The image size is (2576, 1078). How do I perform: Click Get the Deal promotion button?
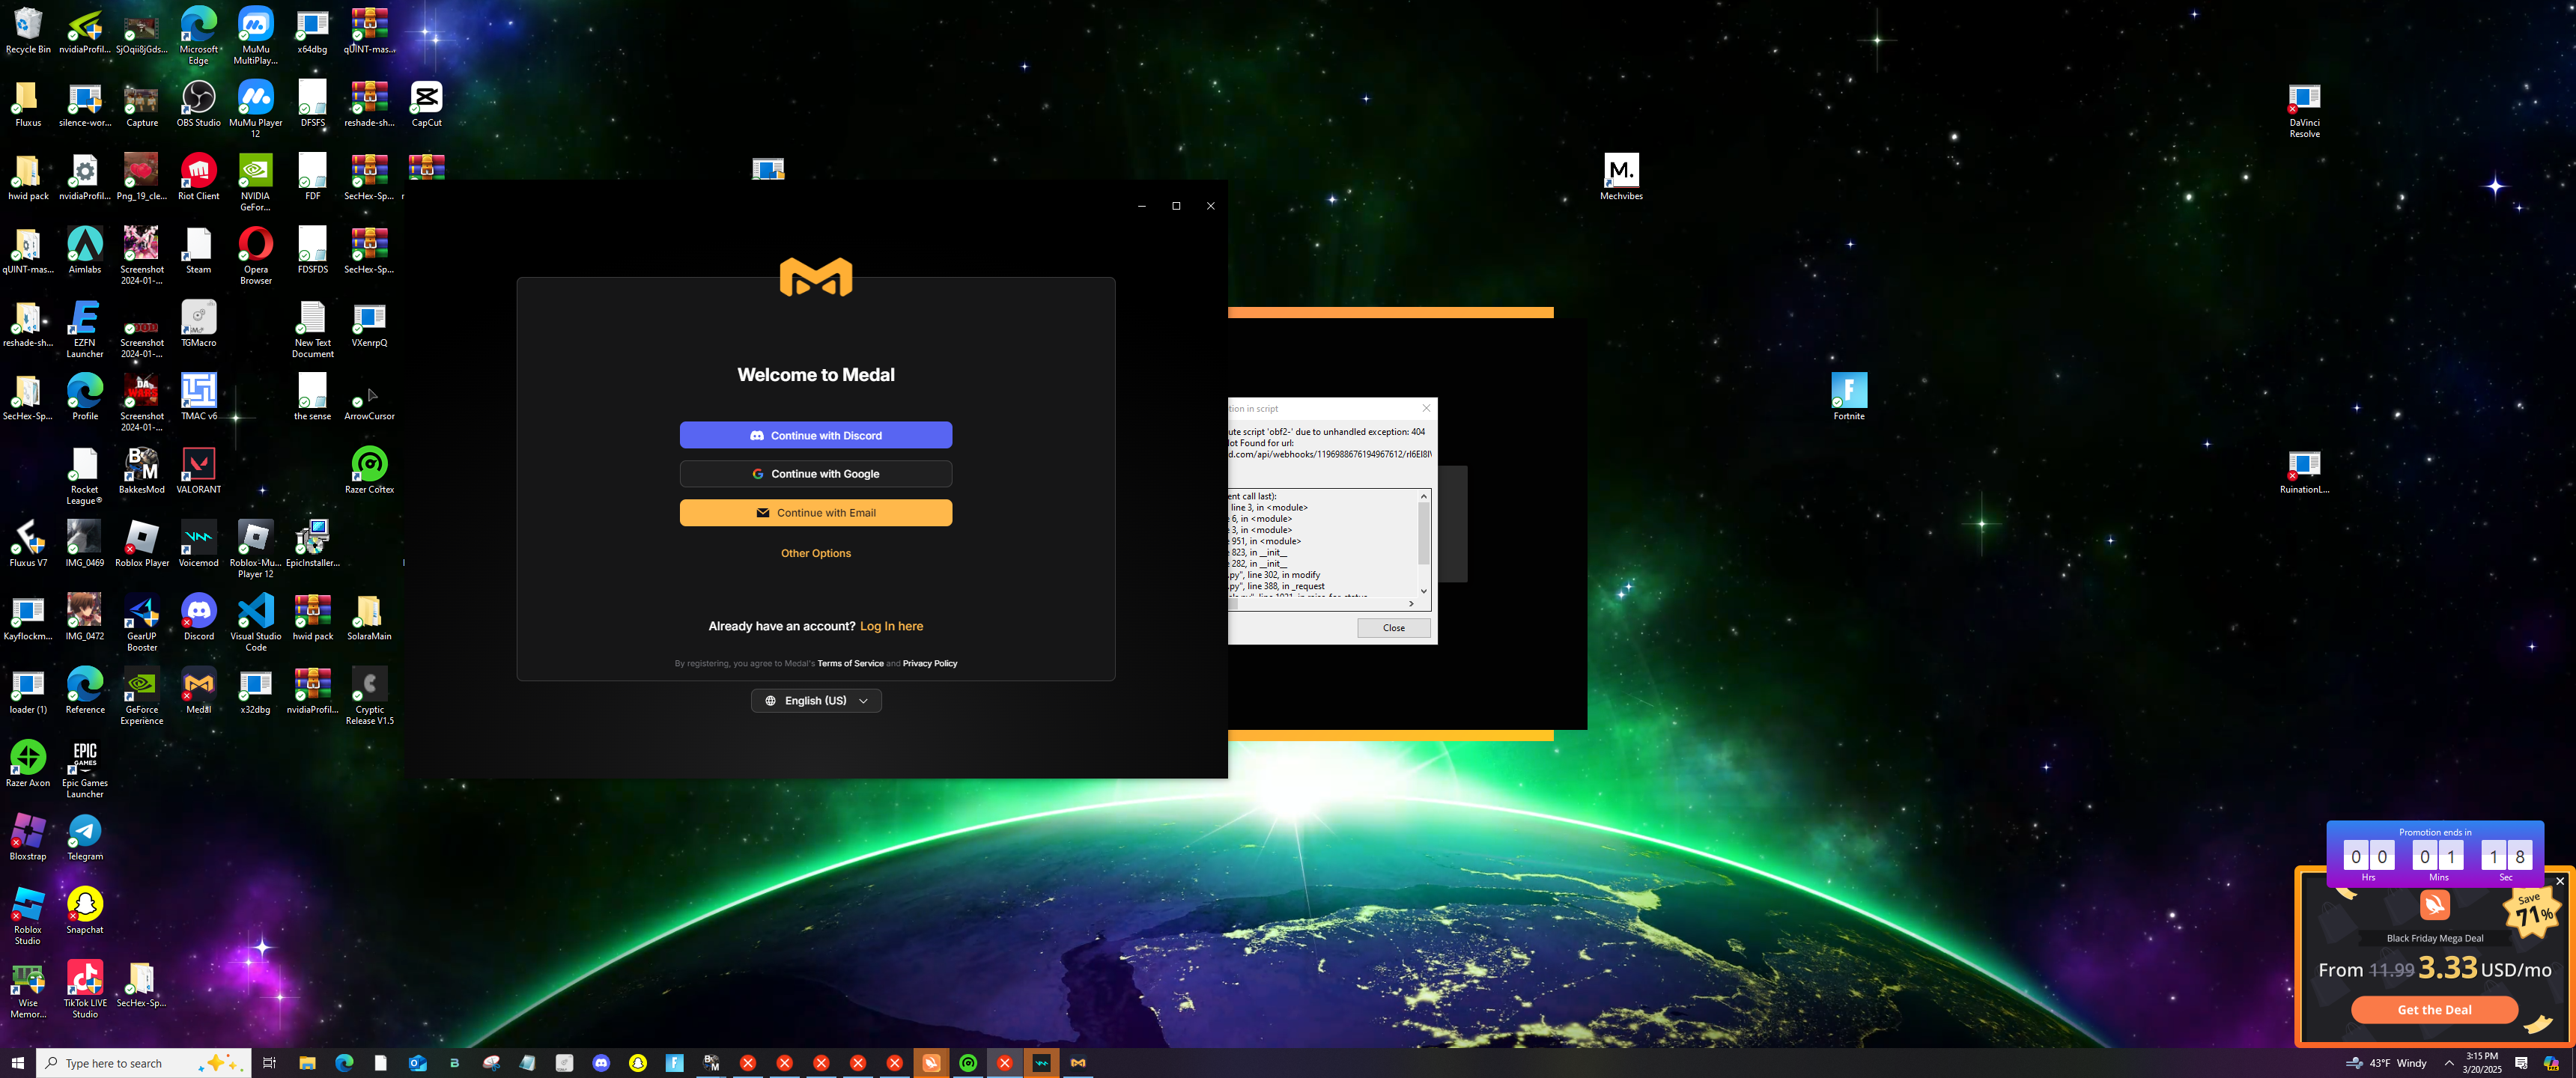click(x=2433, y=1010)
